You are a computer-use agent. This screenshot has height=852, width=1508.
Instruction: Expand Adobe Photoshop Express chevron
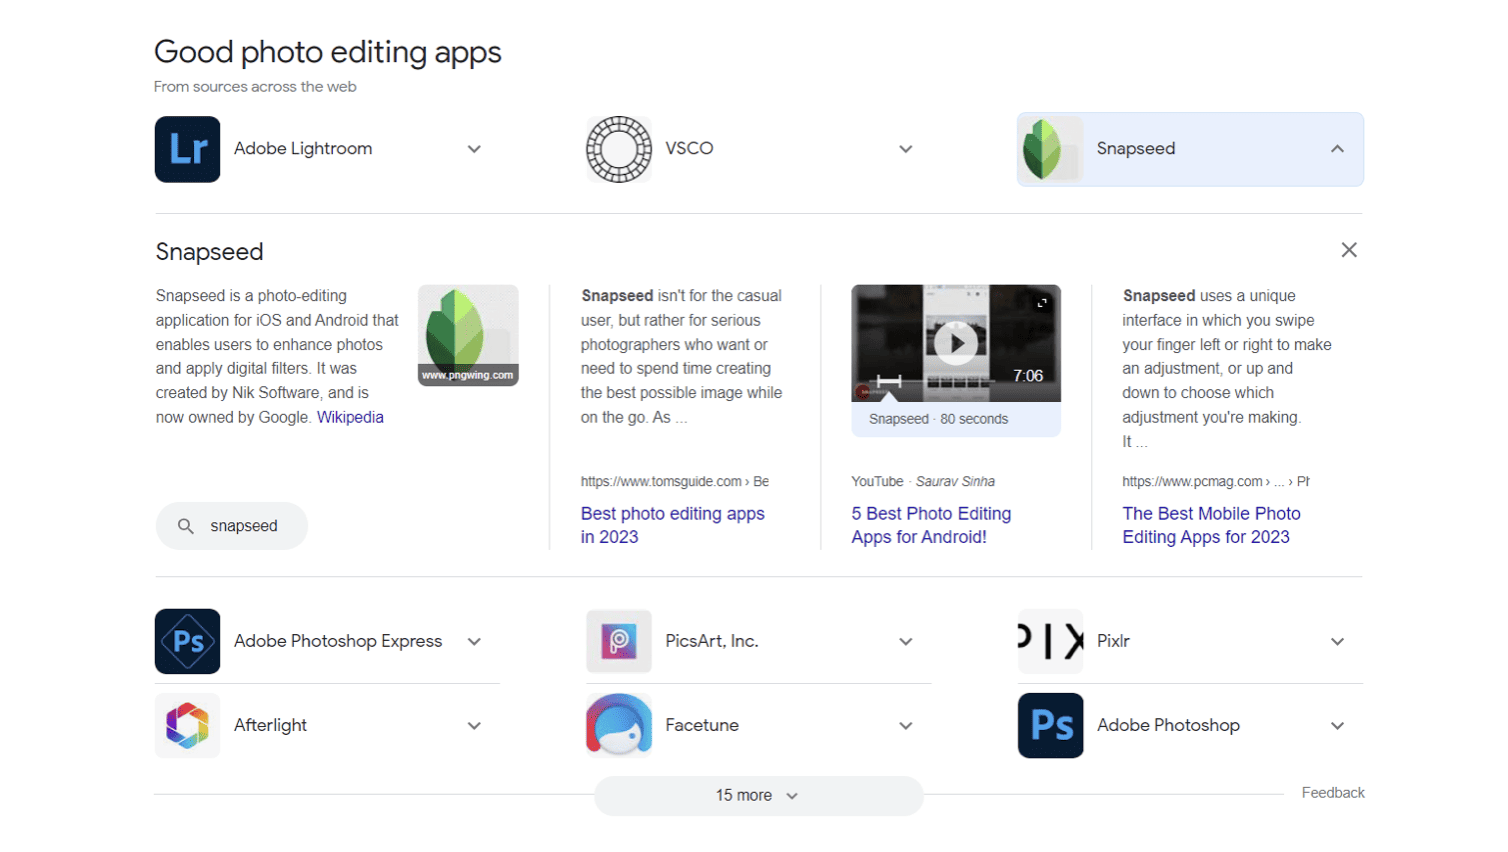click(x=474, y=642)
